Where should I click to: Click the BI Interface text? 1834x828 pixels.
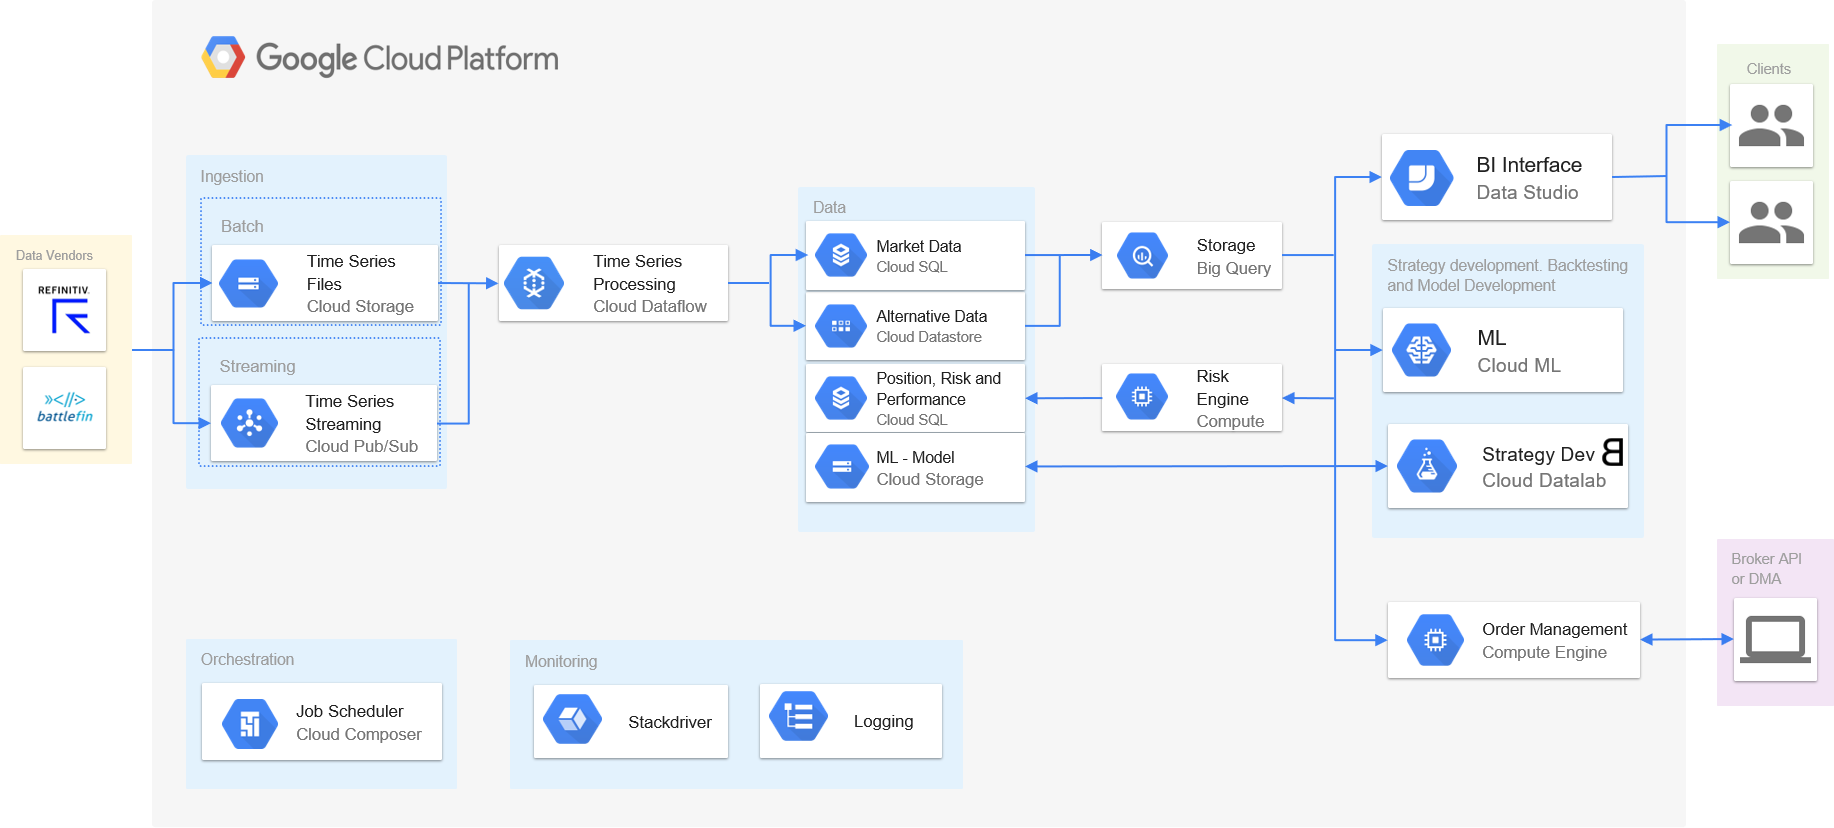click(x=1528, y=165)
